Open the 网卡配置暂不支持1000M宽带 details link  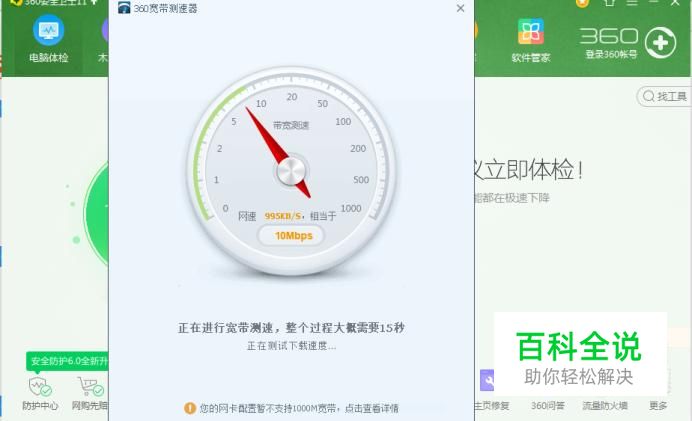pos(299,409)
